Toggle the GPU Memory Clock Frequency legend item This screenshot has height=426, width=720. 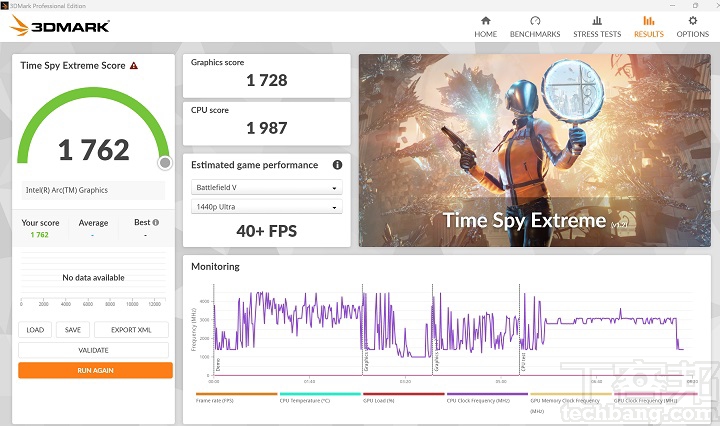571,402
